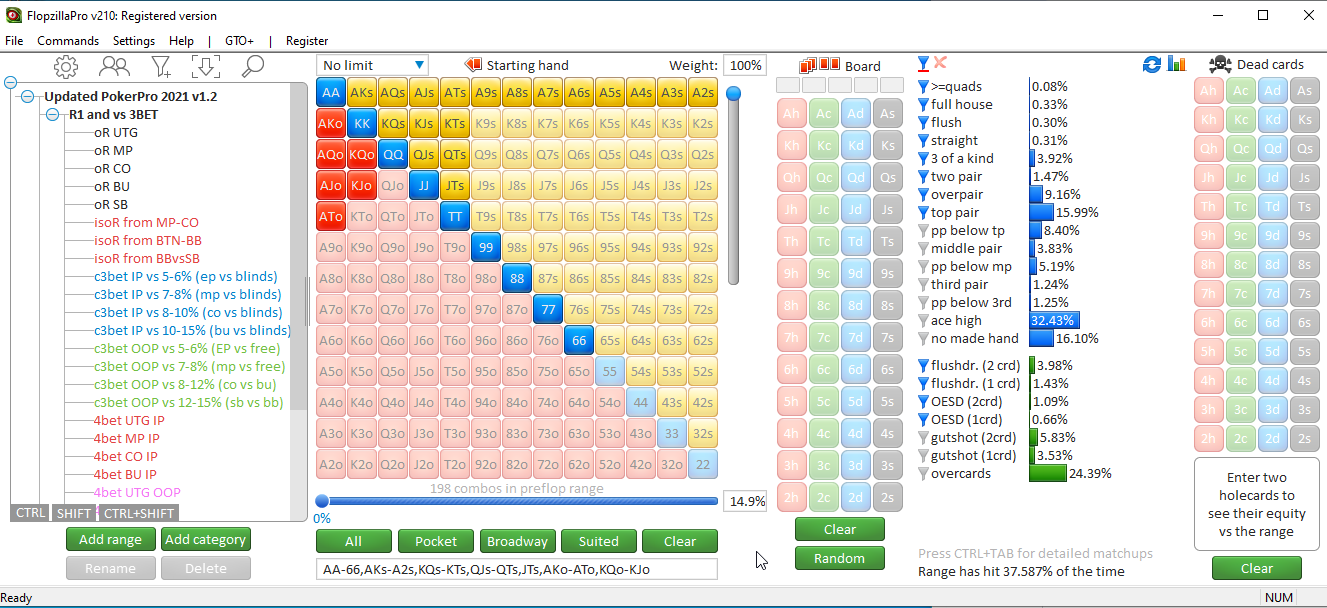Open the No limit game type dropdown

click(x=372, y=65)
